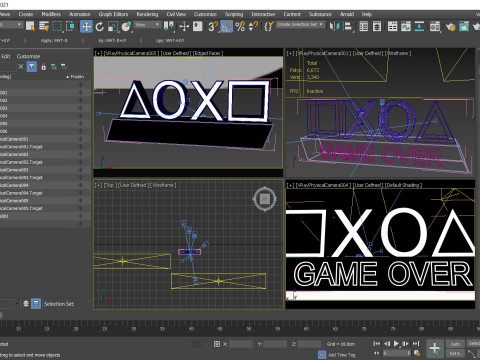Activate the Select and Scale tool
The image size is (480, 360).
coord(113,26)
